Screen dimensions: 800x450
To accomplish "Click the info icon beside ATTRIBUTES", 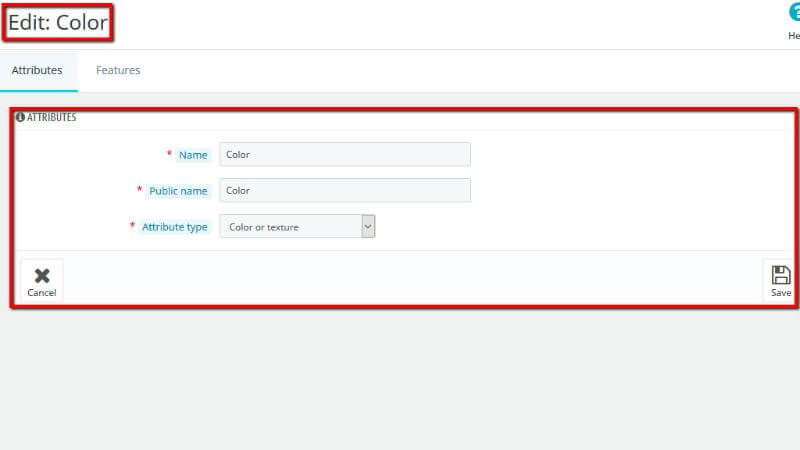I will tap(20, 117).
